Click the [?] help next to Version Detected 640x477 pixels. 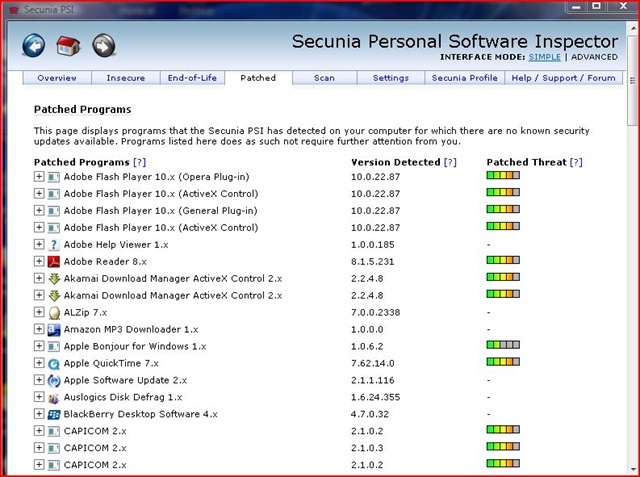pyautogui.click(x=450, y=162)
